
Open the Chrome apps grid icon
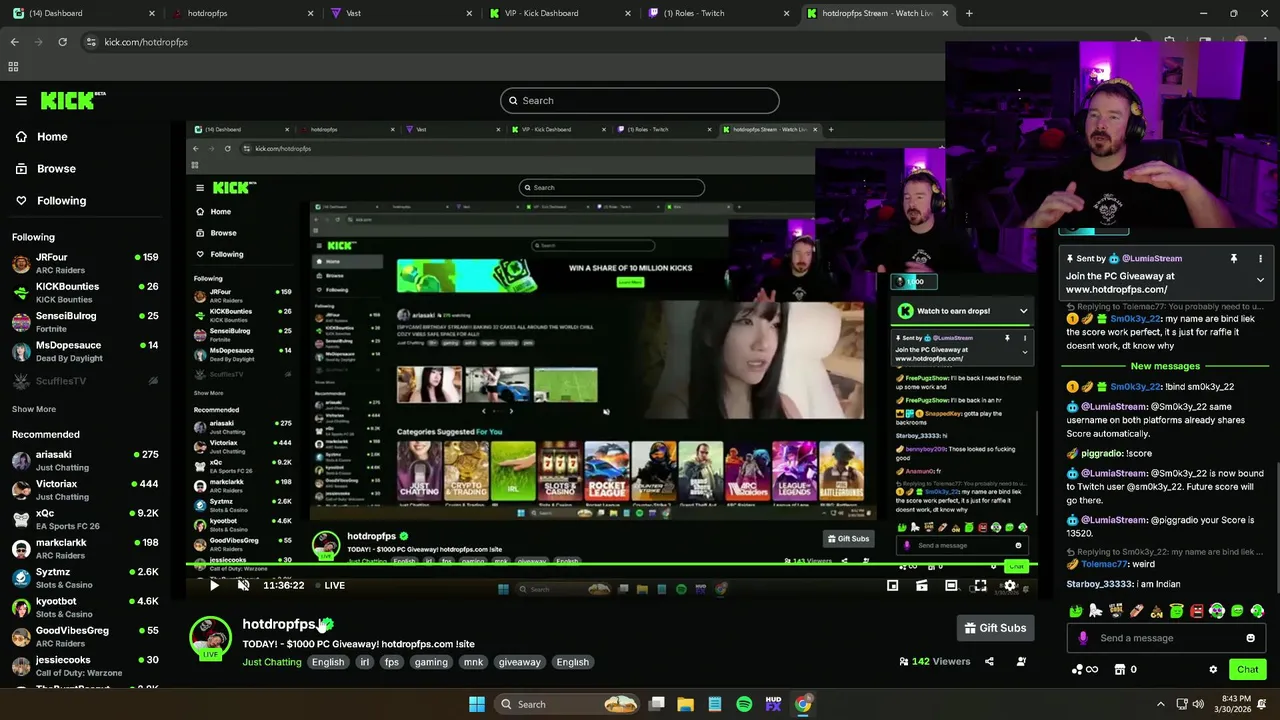[13, 67]
